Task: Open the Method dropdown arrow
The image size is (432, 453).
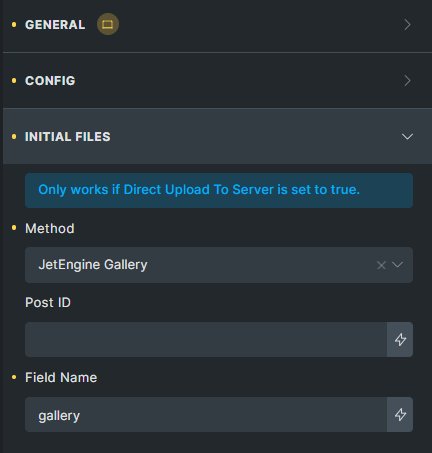Action: 398,265
